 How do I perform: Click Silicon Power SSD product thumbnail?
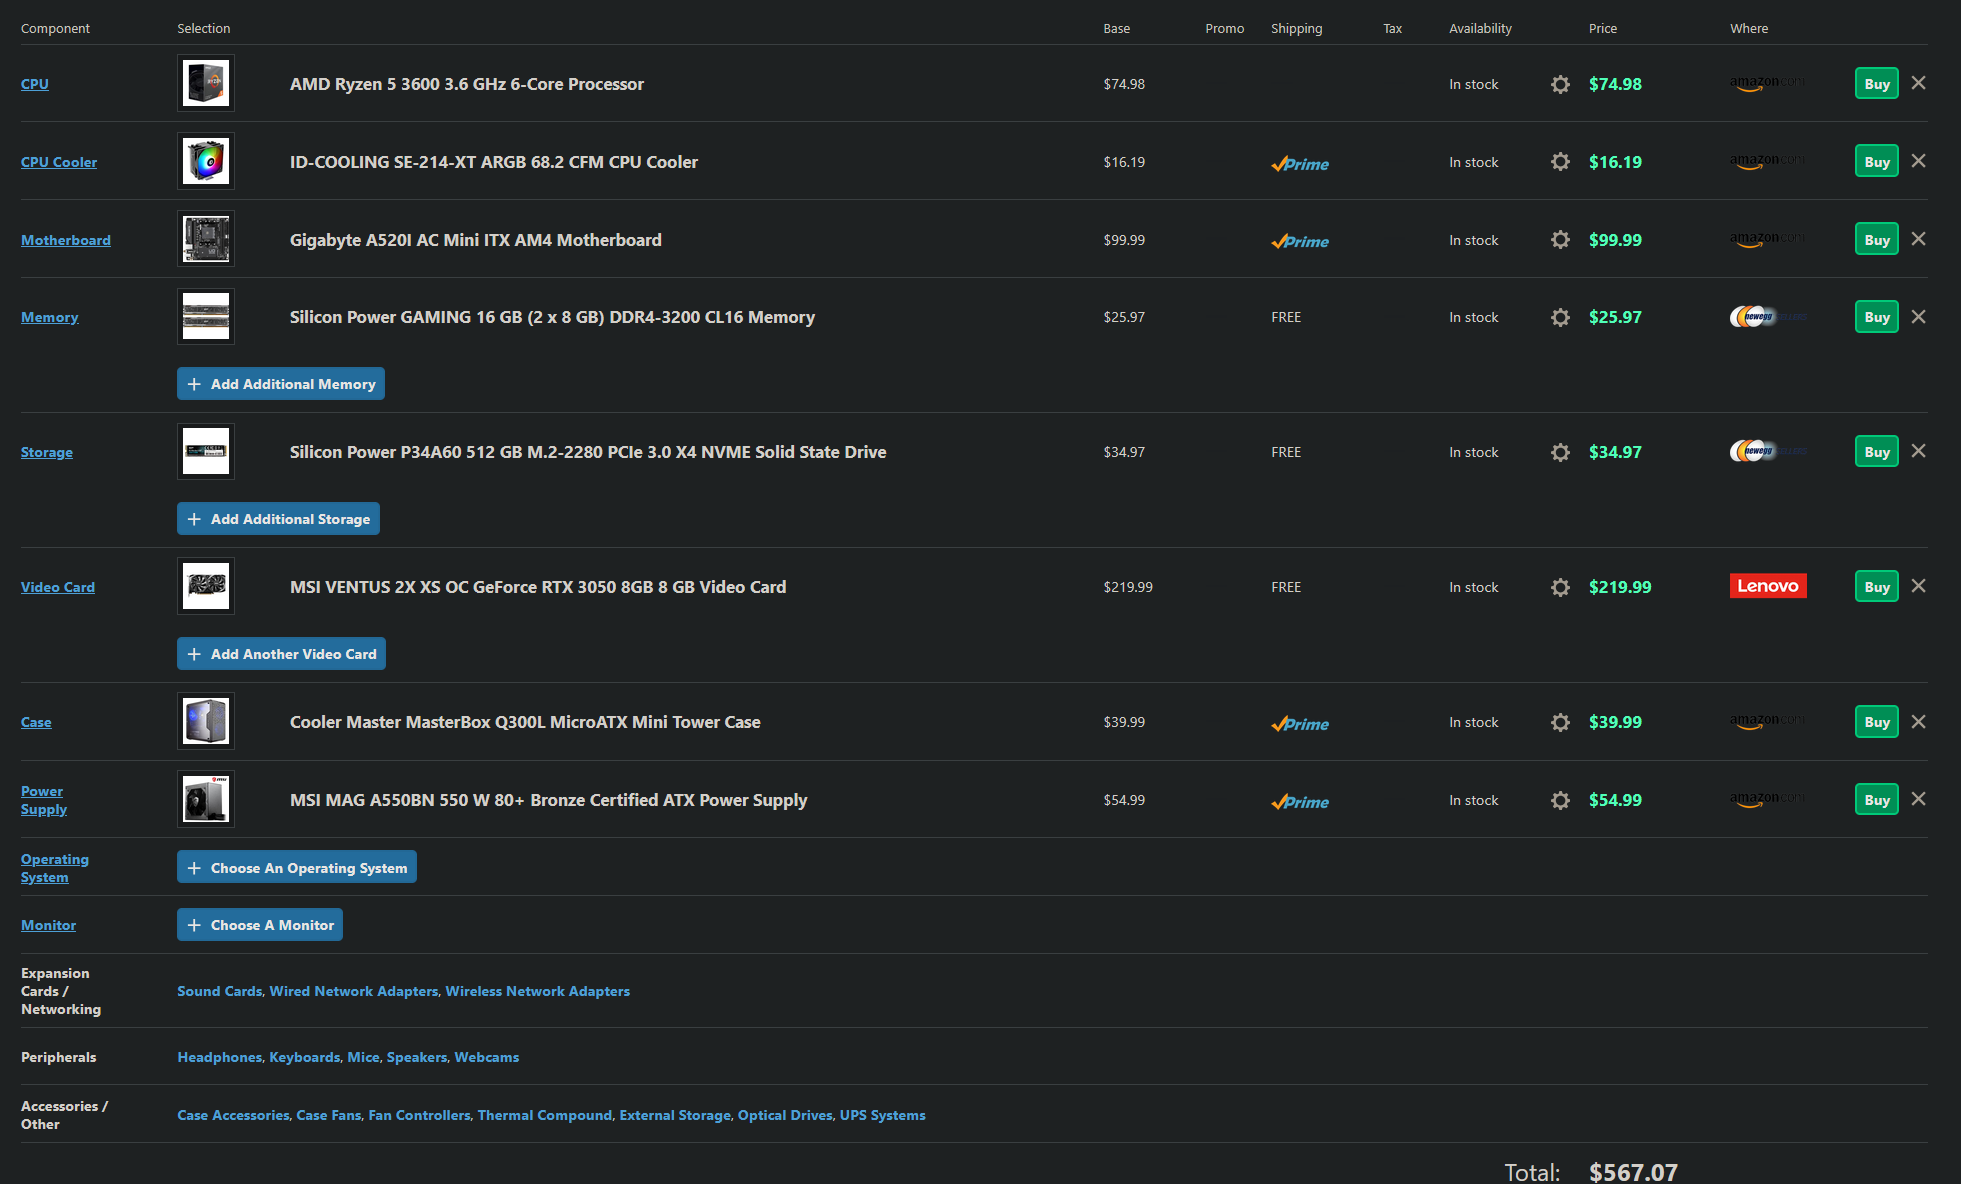[206, 452]
